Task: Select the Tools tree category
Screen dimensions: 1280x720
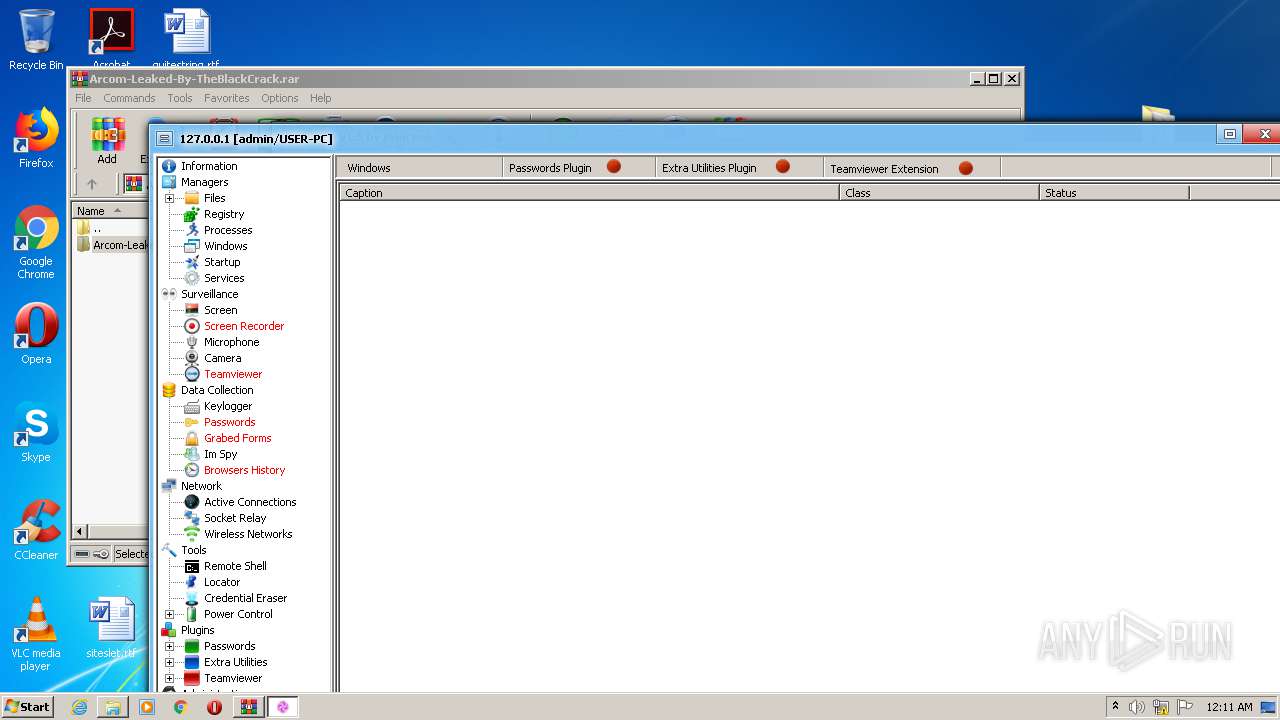Action: pos(194,550)
